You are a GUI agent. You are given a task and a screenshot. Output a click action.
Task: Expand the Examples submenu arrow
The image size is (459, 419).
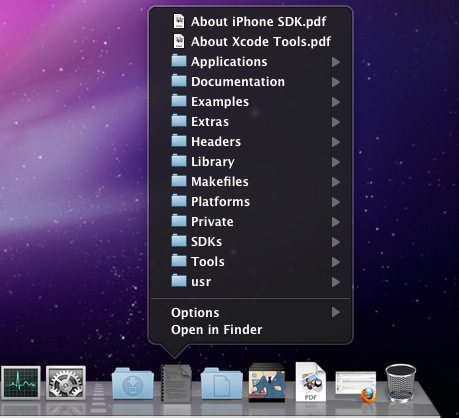pos(336,102)
